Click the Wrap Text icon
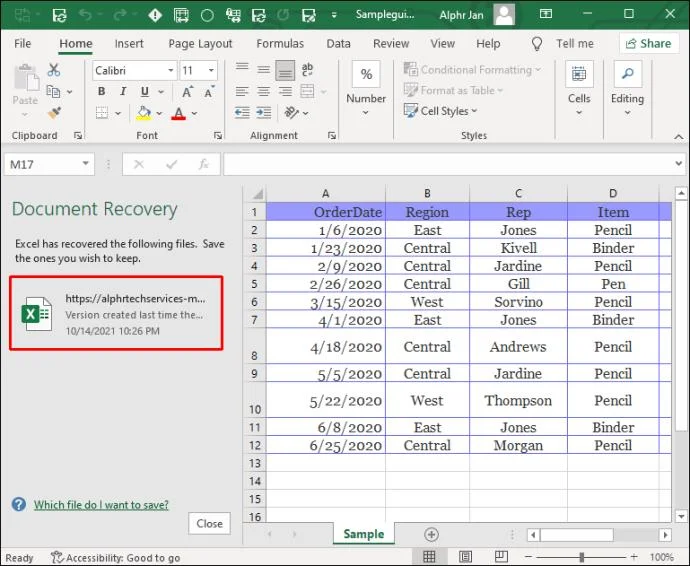 [307, 70]
